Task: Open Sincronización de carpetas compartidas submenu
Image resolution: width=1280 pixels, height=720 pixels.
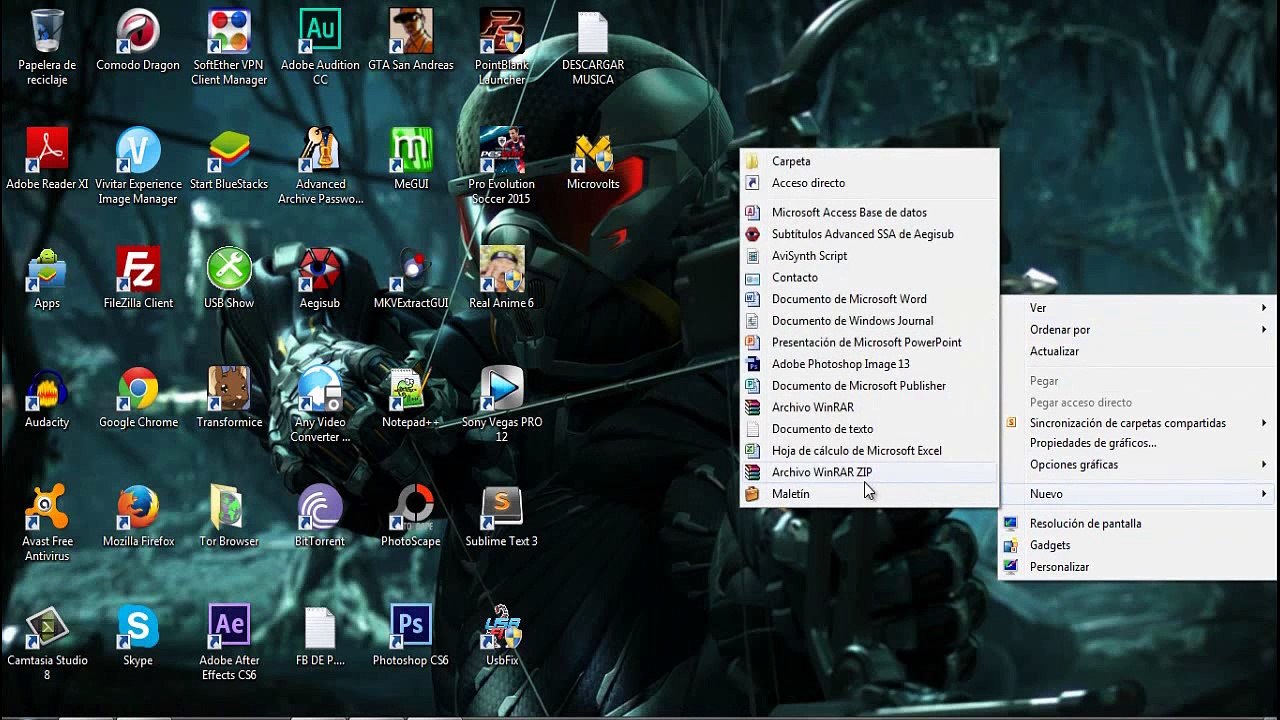Action: [1138, 423]
